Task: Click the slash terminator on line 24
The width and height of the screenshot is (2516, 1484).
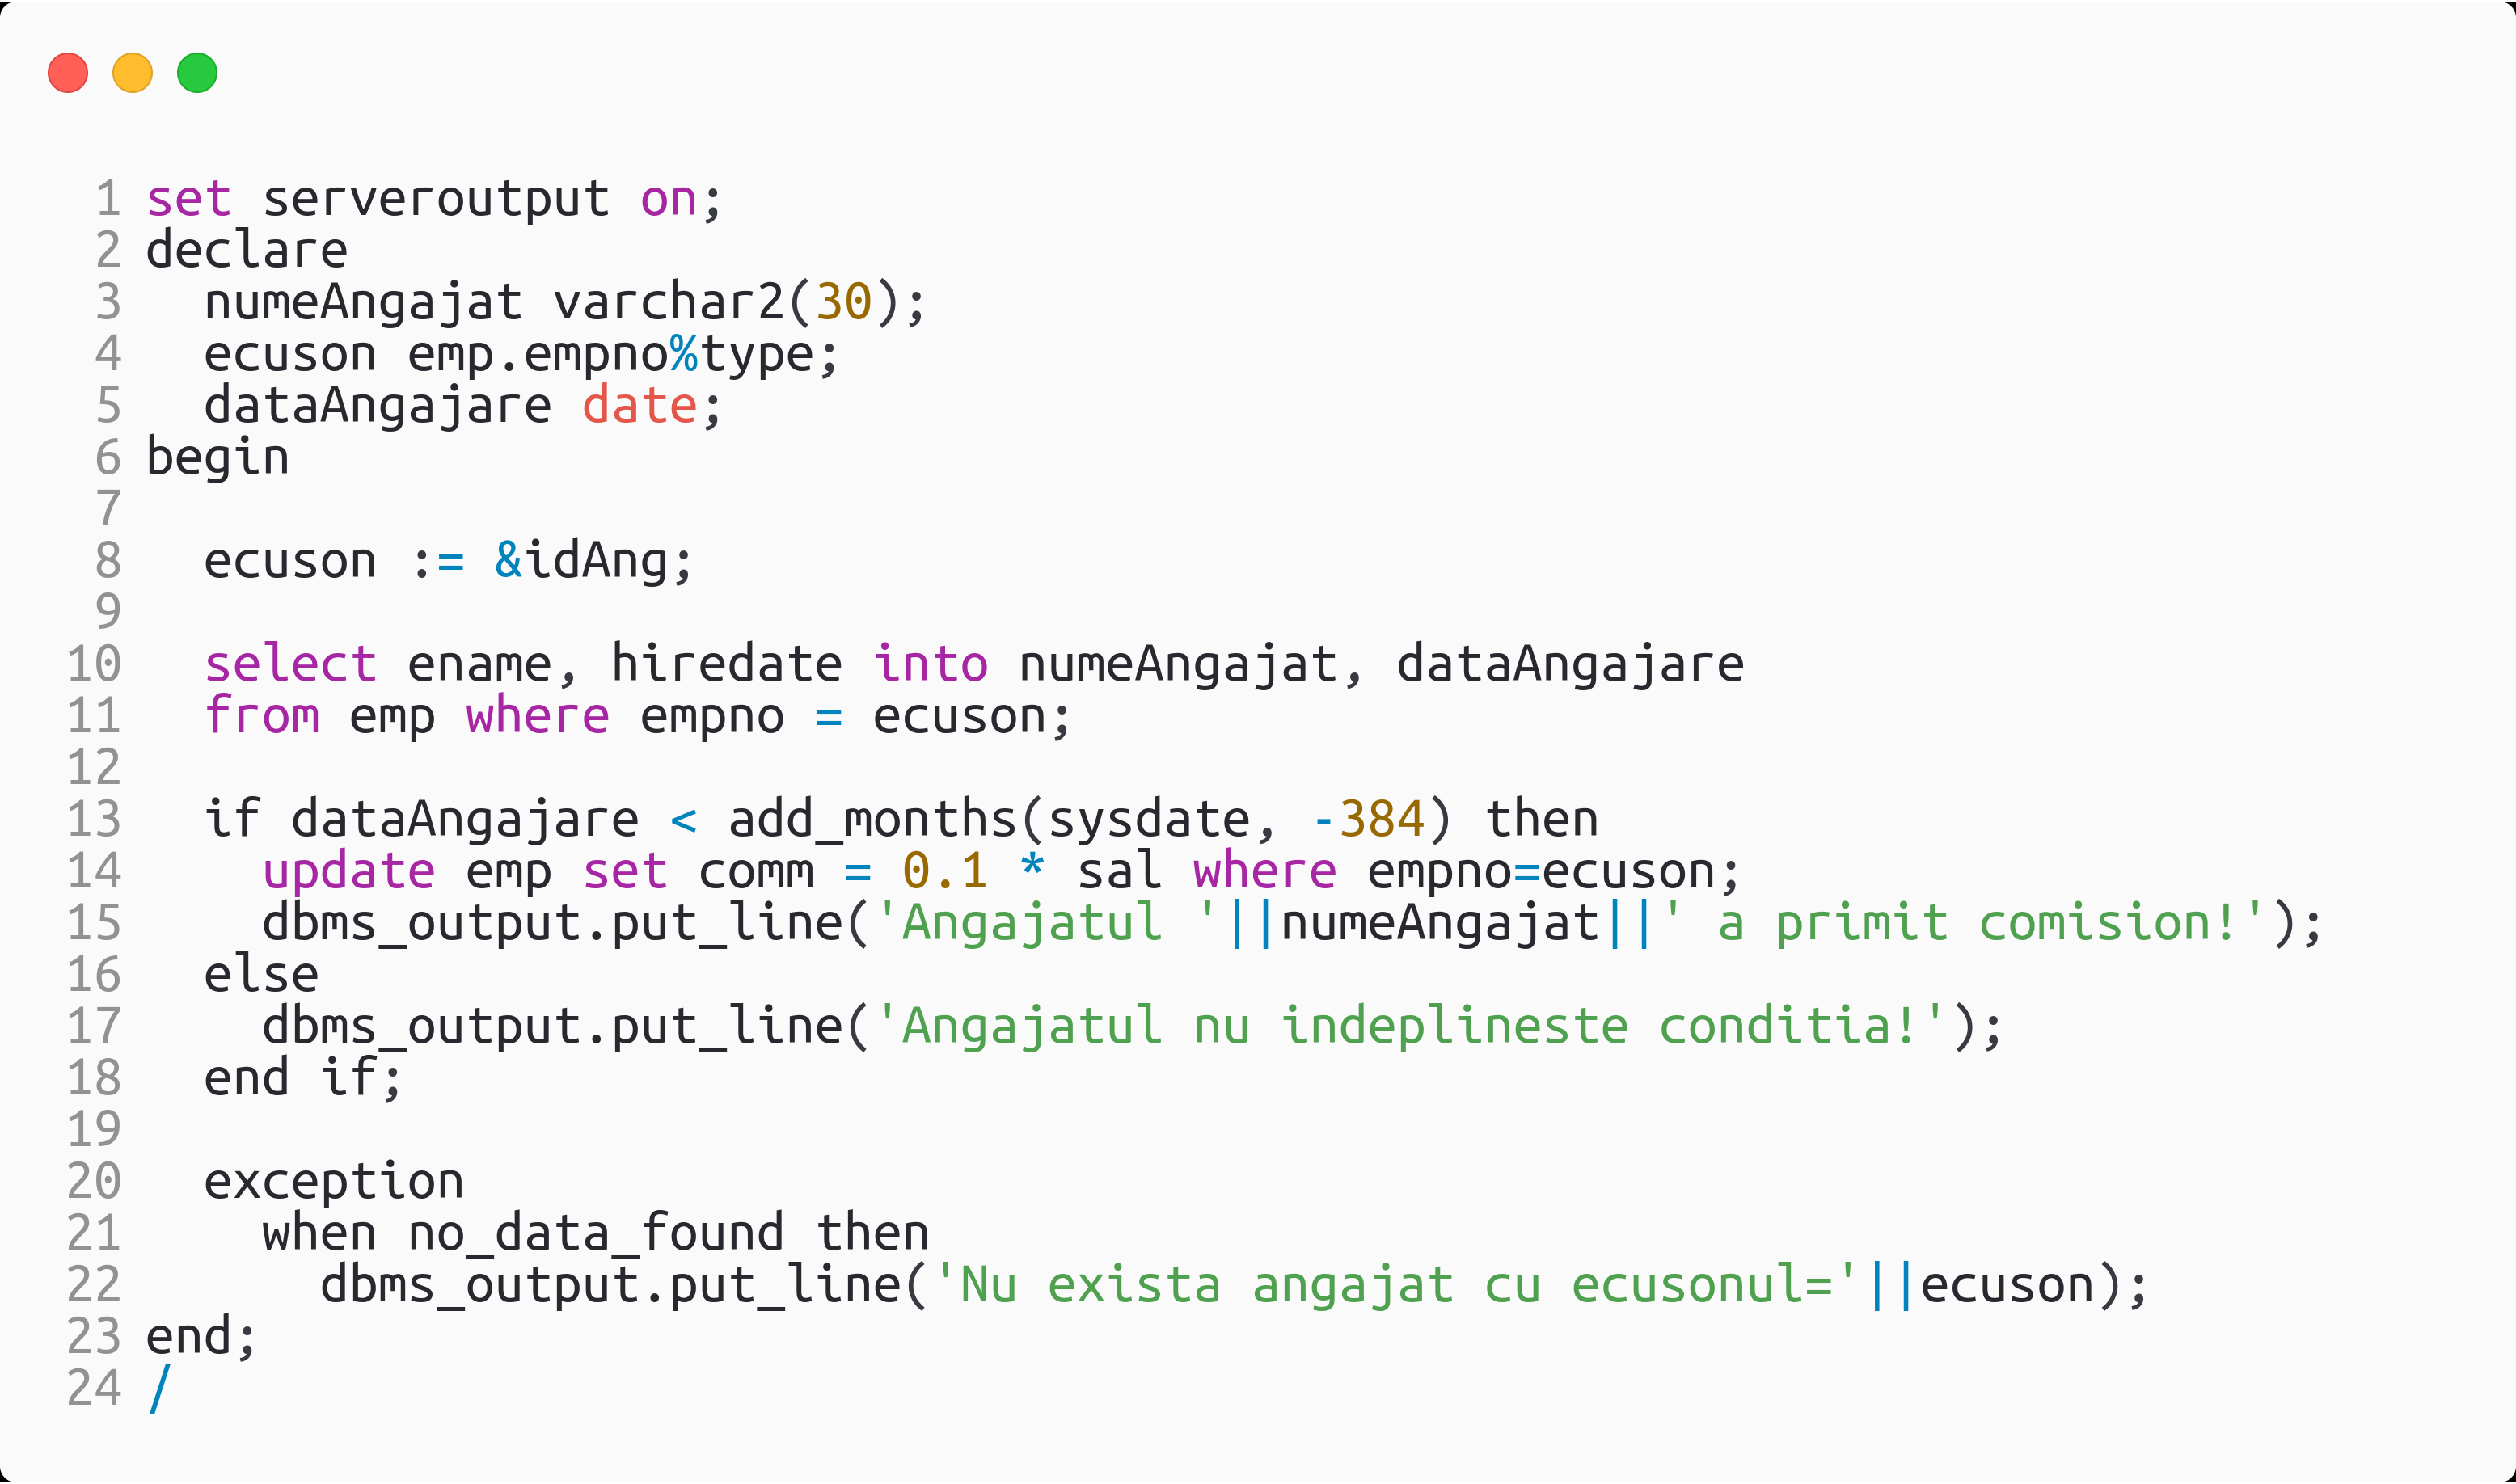Action: click(x=159, y=1389)
